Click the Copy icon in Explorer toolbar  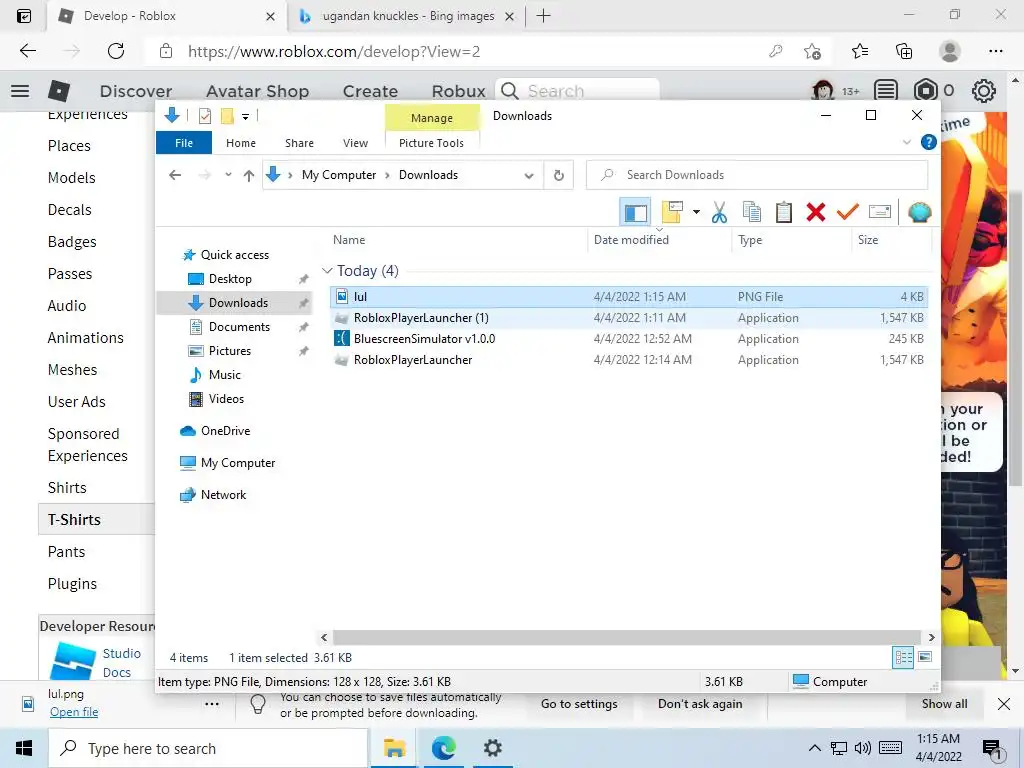tap(752, 212)
